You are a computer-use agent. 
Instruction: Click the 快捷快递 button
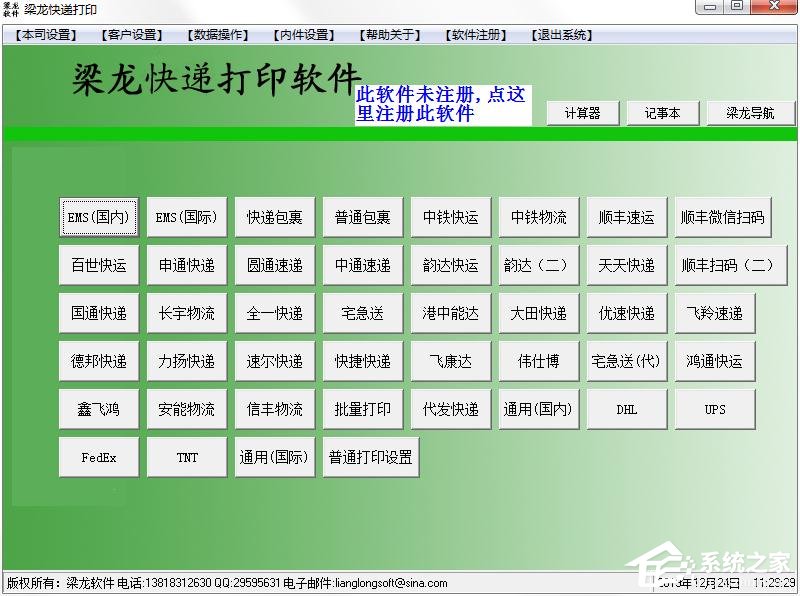[x=363, y=361]
